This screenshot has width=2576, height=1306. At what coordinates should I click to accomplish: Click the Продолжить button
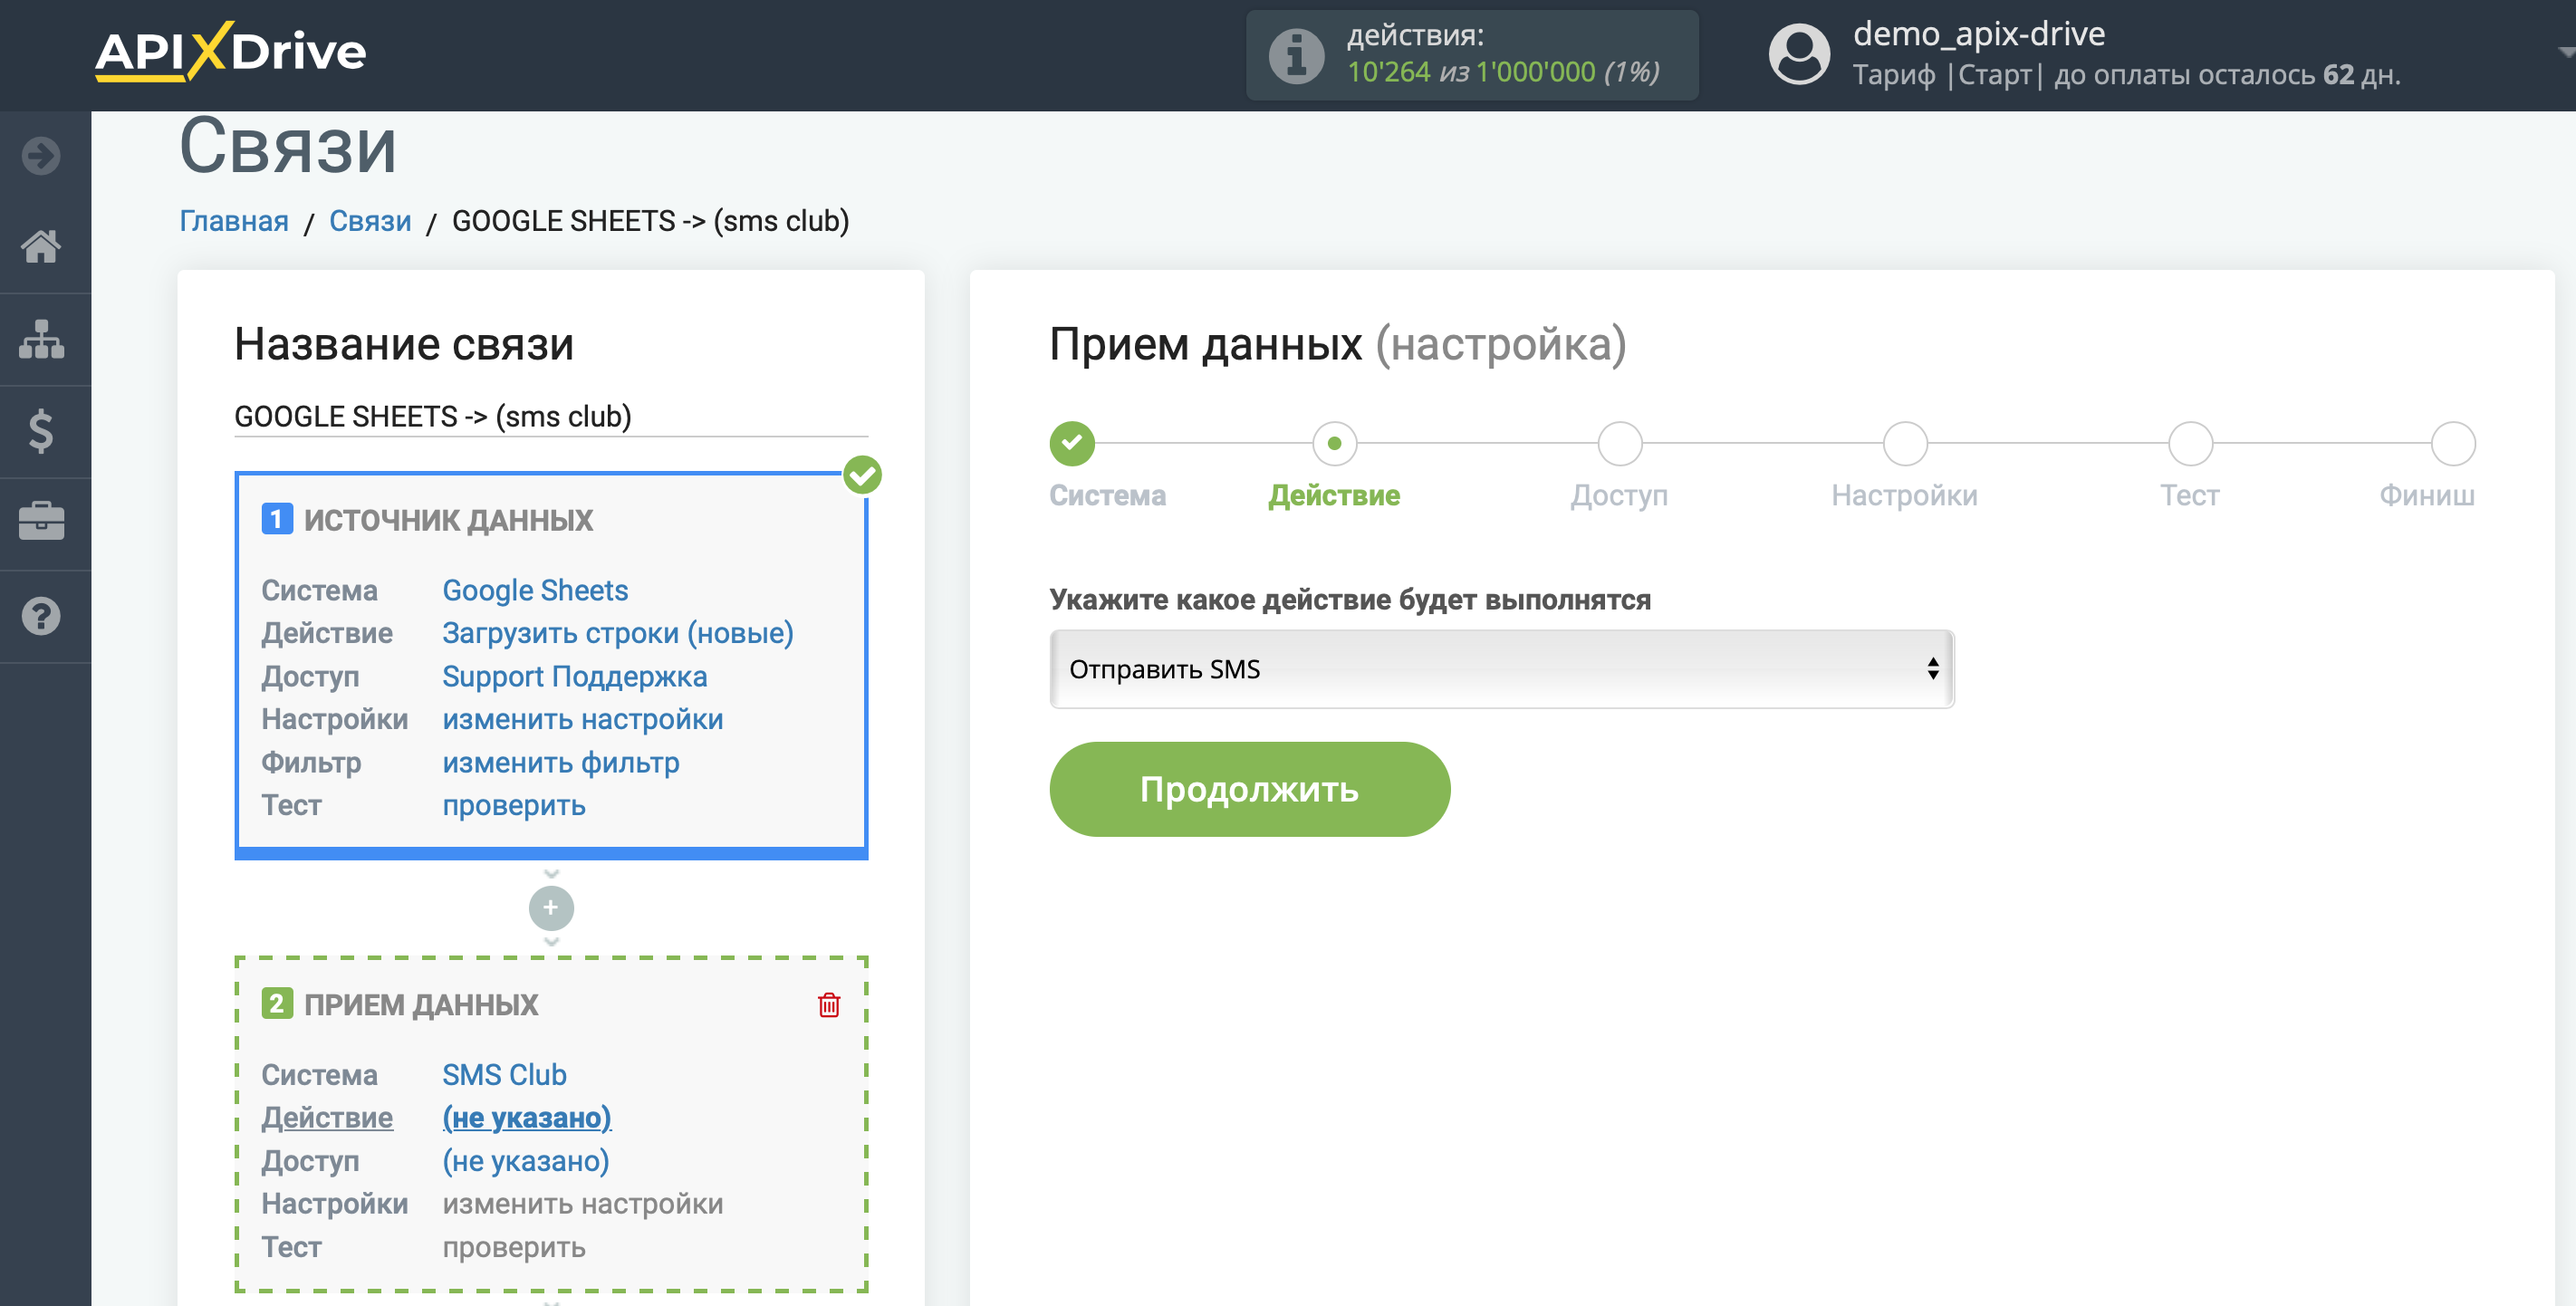tap(1249, 789)
